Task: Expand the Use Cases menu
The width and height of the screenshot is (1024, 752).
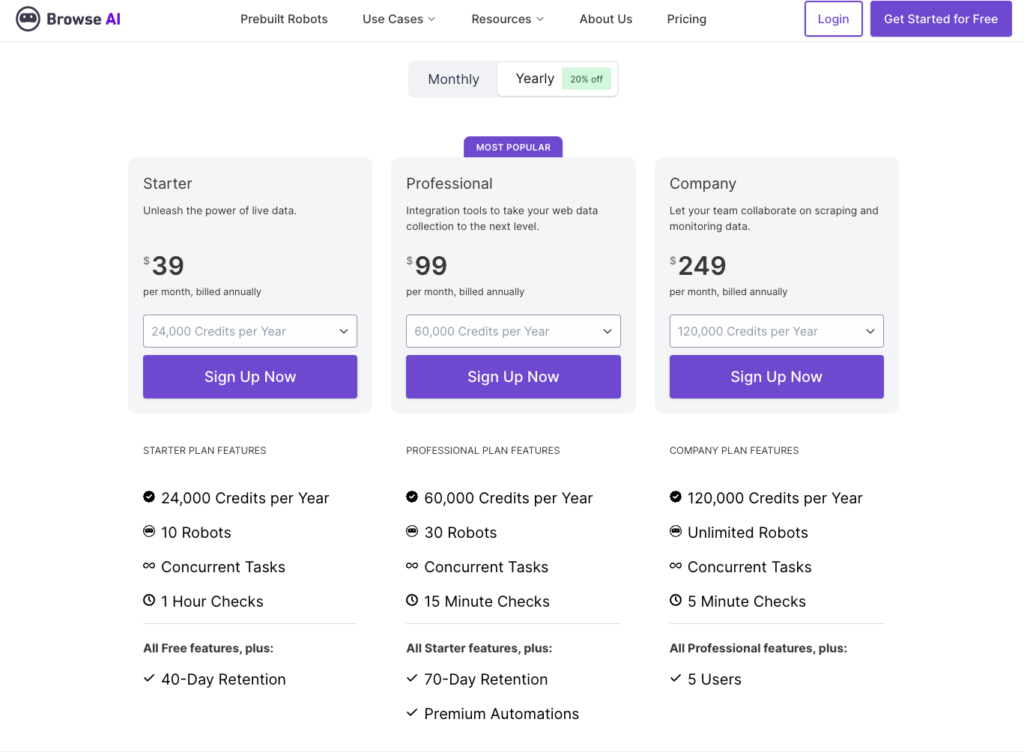Action: point(399,19)
